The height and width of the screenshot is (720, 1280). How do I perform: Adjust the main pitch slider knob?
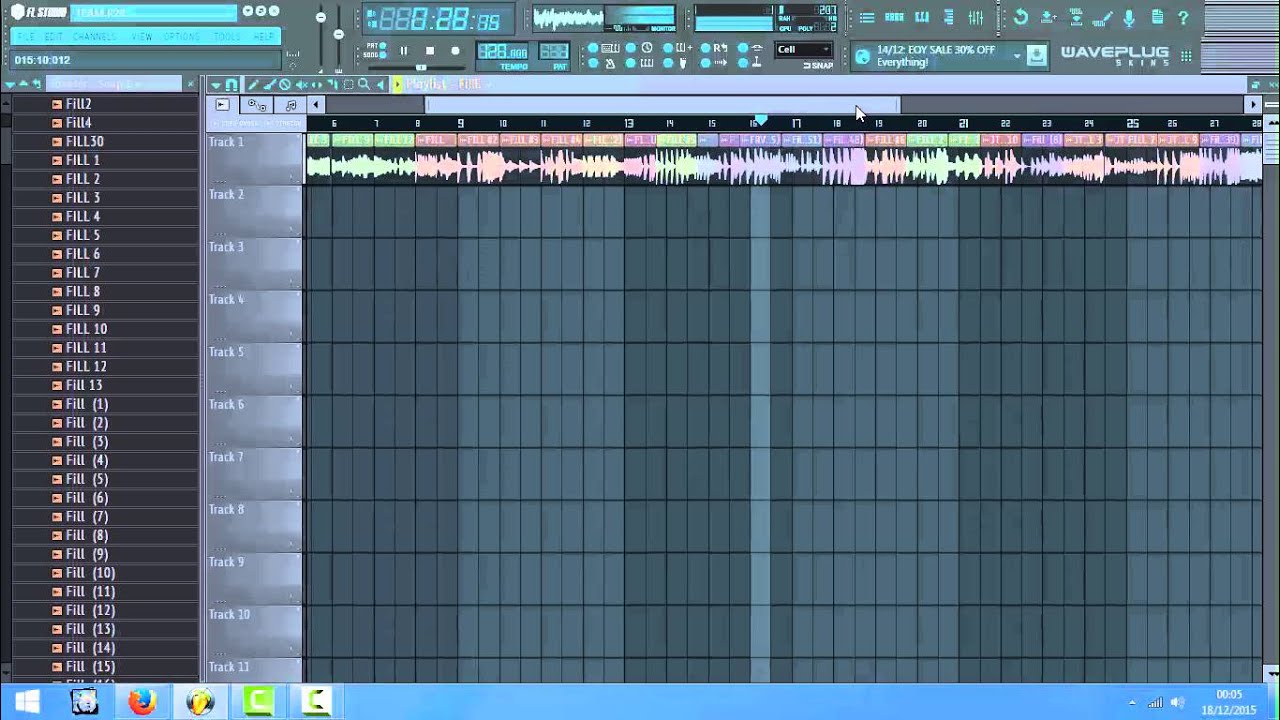point(339,34)
